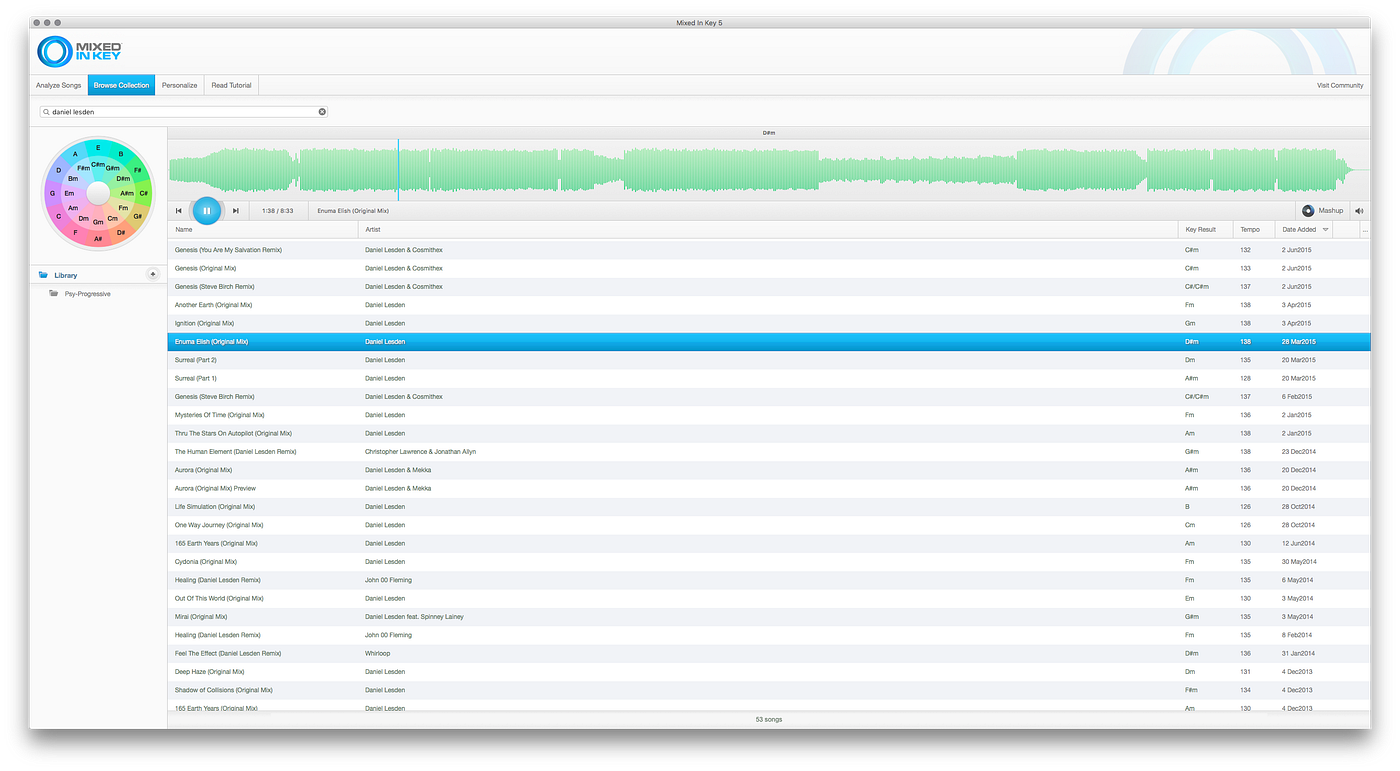Select the Gm key on the wheel
This screenshot has width=1400, height=771.
pos(98,222)
